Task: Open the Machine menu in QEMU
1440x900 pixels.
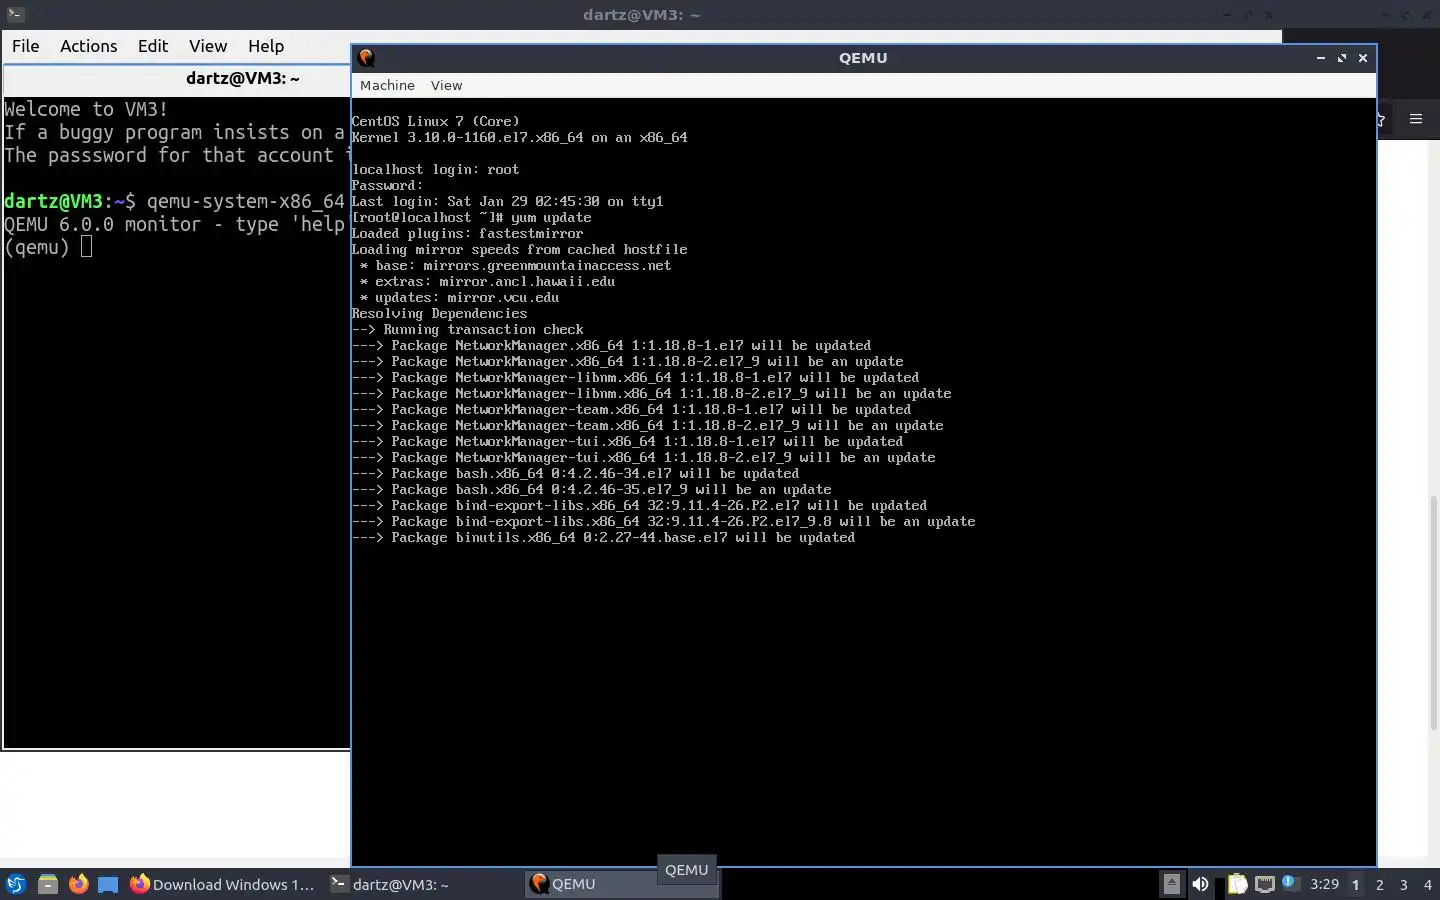Action: pyautogui.click(x=387, y=86)
